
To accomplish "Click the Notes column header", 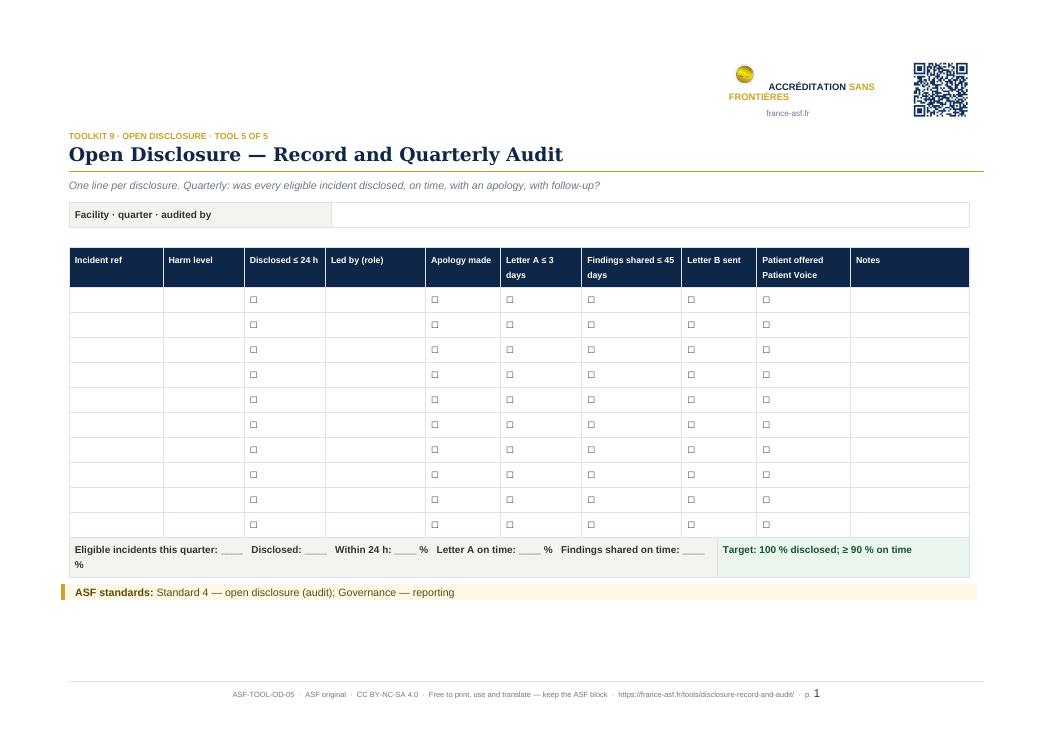I will pyautogui.click(x=909, y=267).
